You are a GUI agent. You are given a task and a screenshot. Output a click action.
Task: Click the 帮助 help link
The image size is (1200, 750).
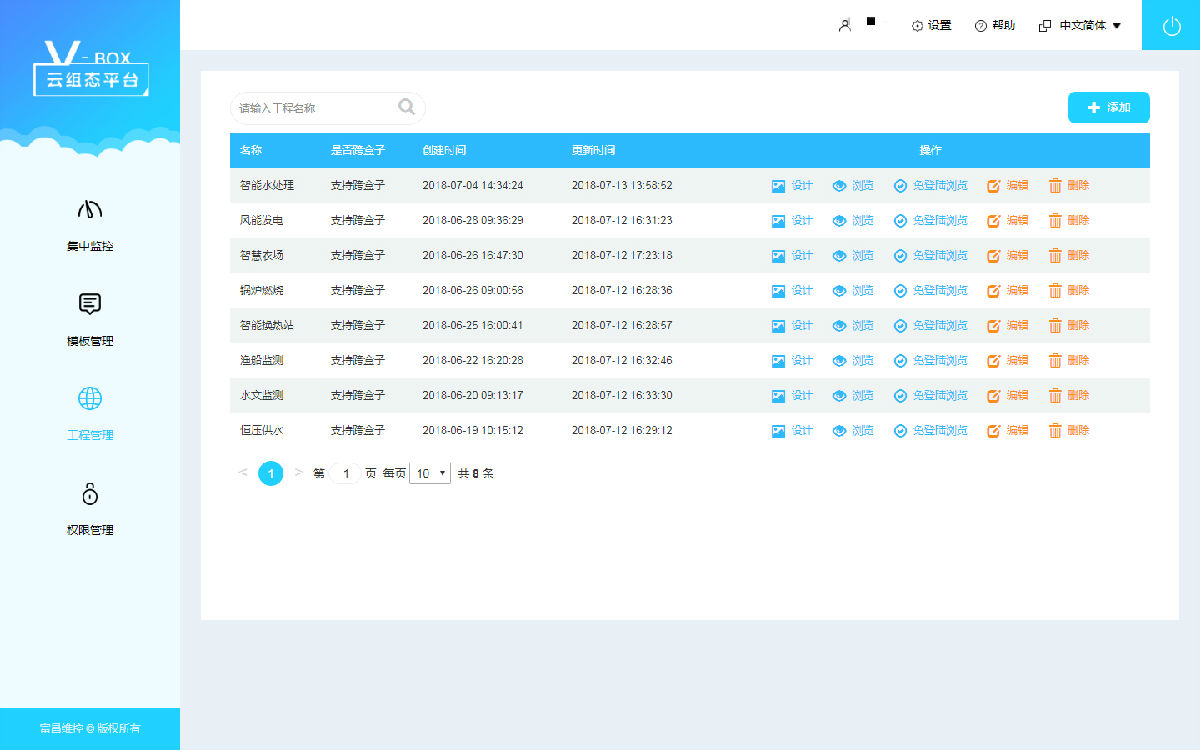[x=995, y=26]
